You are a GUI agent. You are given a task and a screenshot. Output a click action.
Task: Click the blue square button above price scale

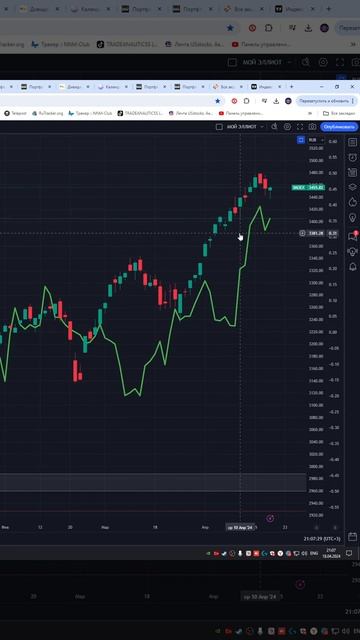(x=301, y=140)
